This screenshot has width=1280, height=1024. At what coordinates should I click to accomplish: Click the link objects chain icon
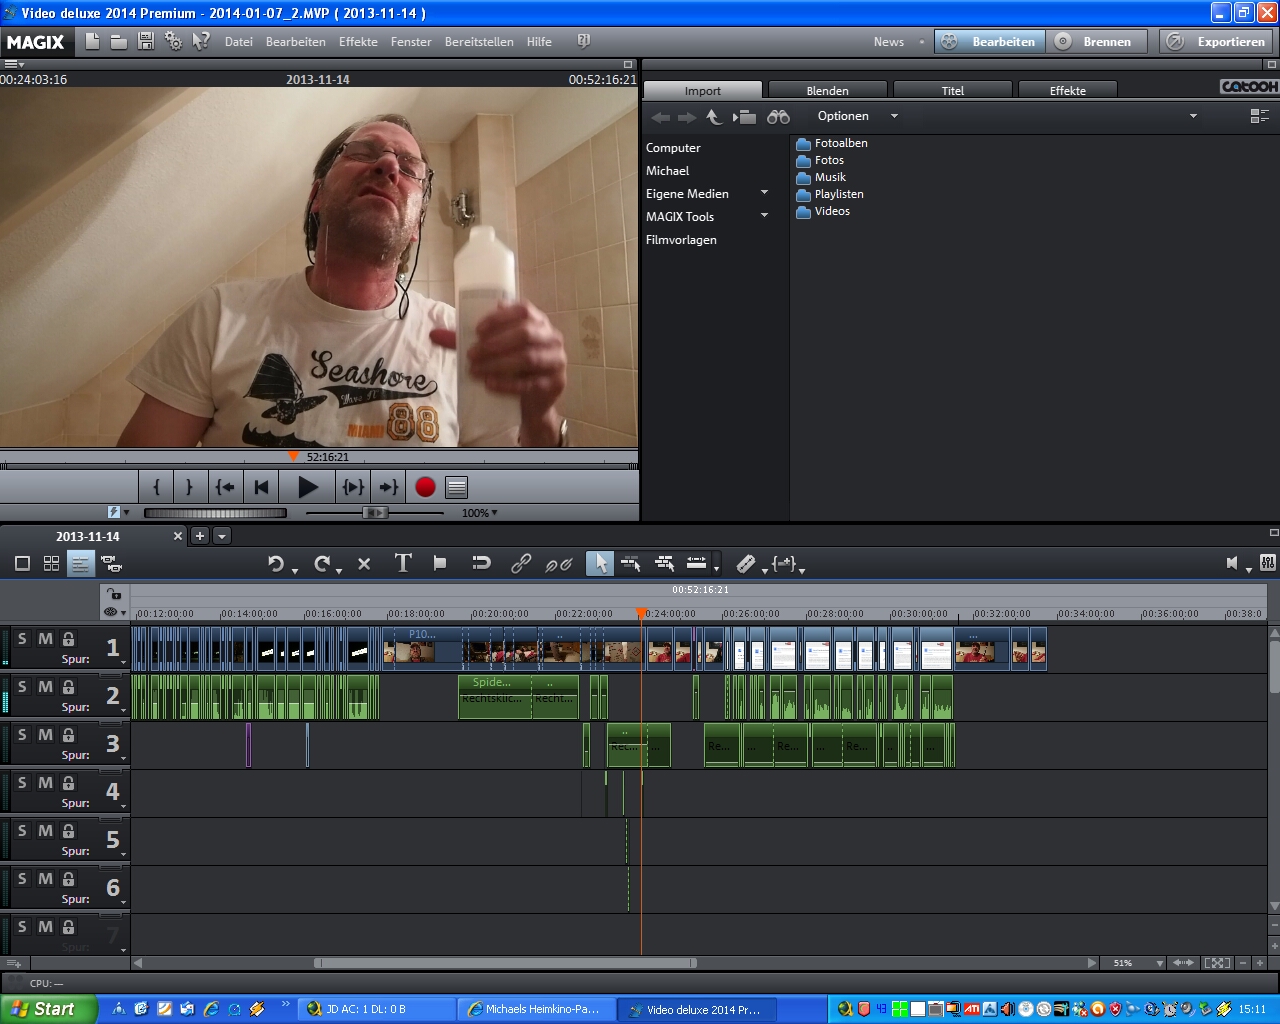(x=521, y=564)
